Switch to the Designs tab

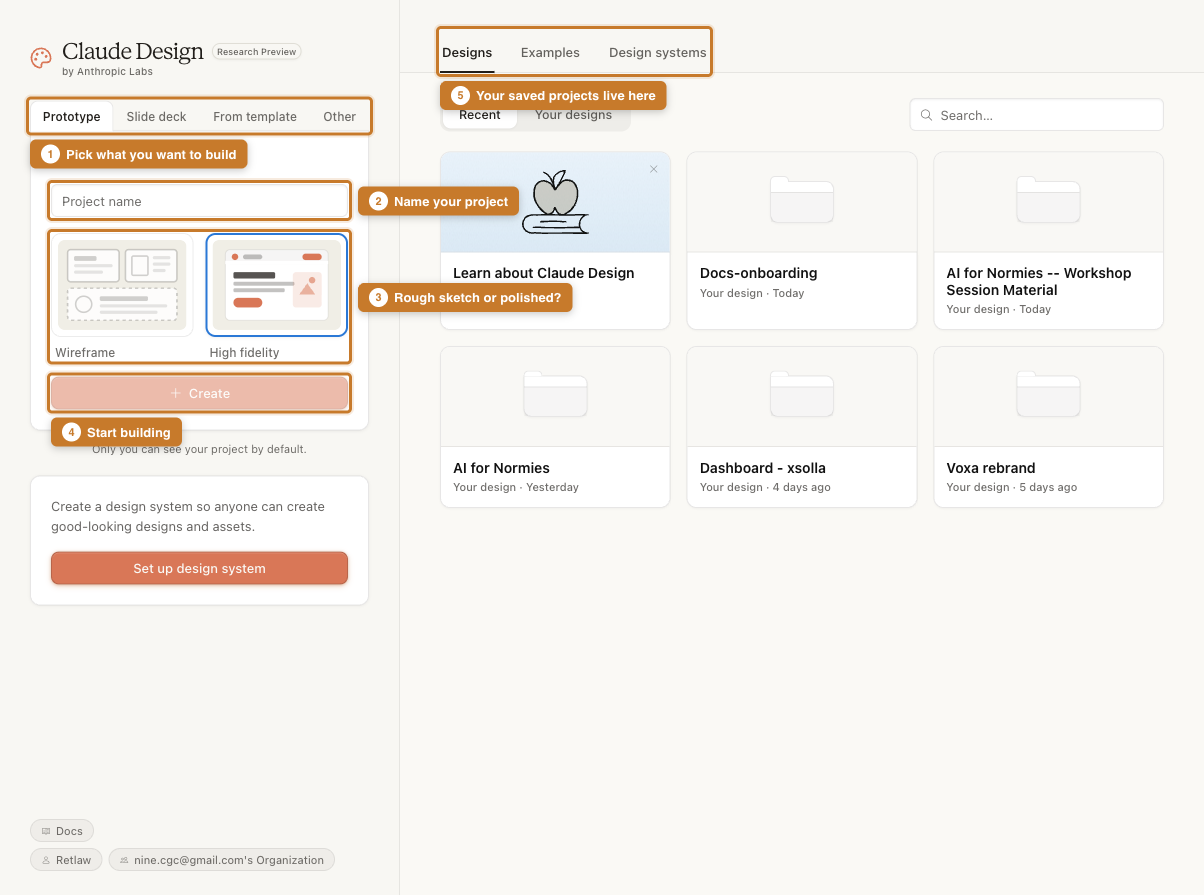point(468,52)
